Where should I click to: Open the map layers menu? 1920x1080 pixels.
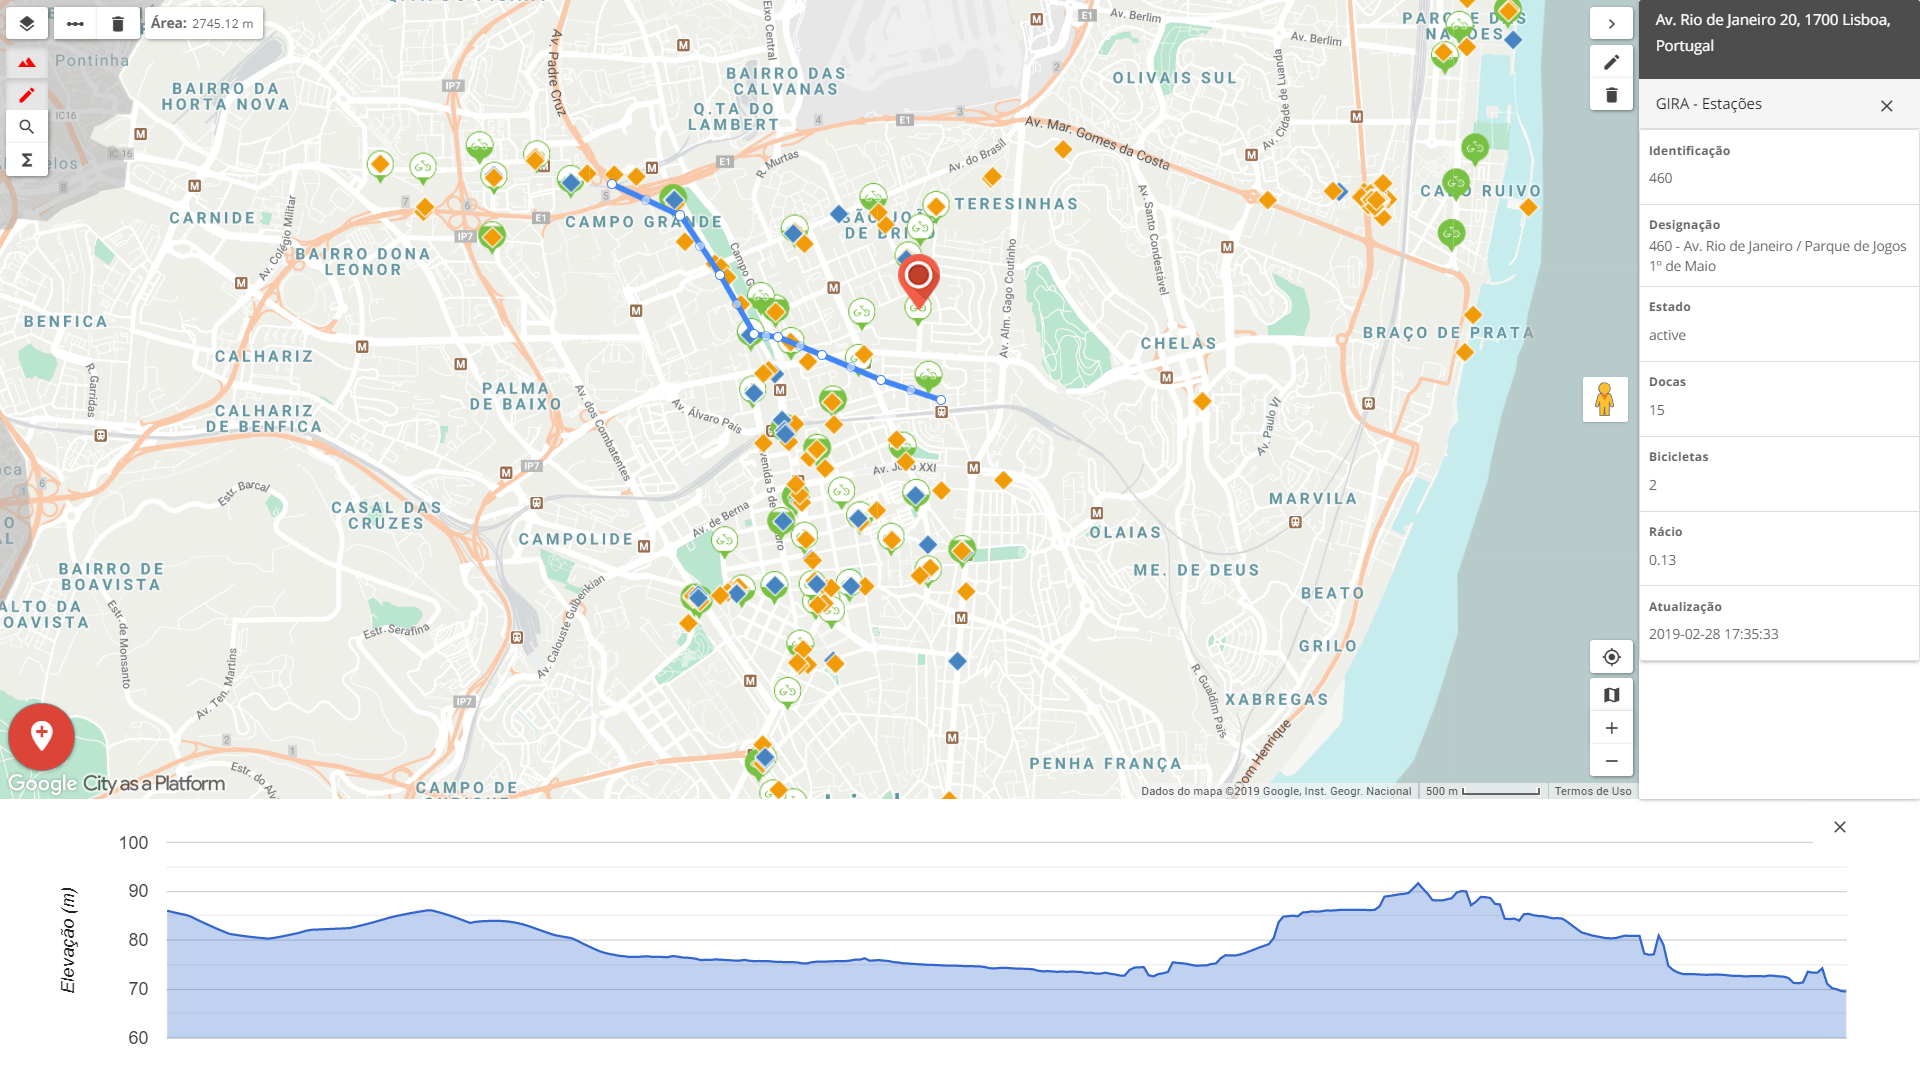click(27, 23)
